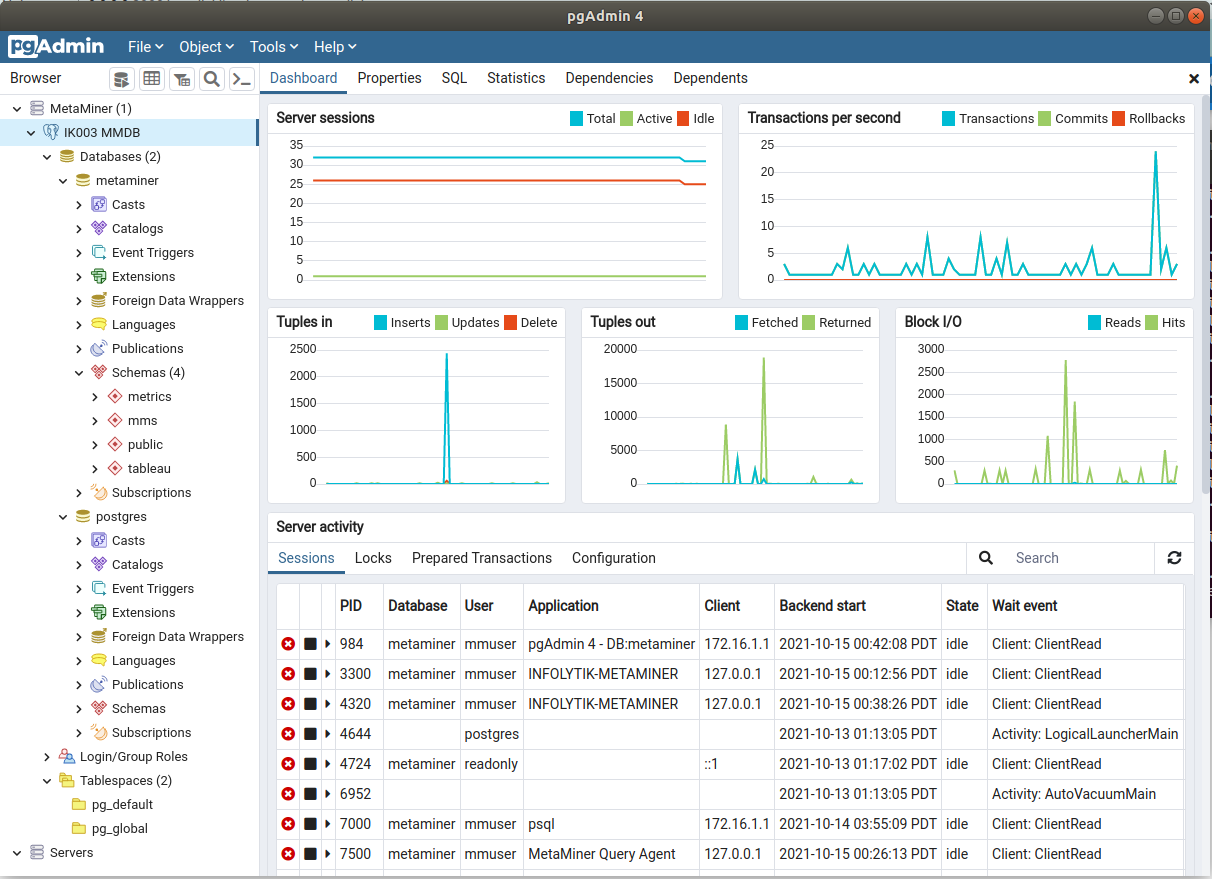Click the IK003 MMDB server elephant icon
The height and width of the screenshot is (879, 1212).
52,132
